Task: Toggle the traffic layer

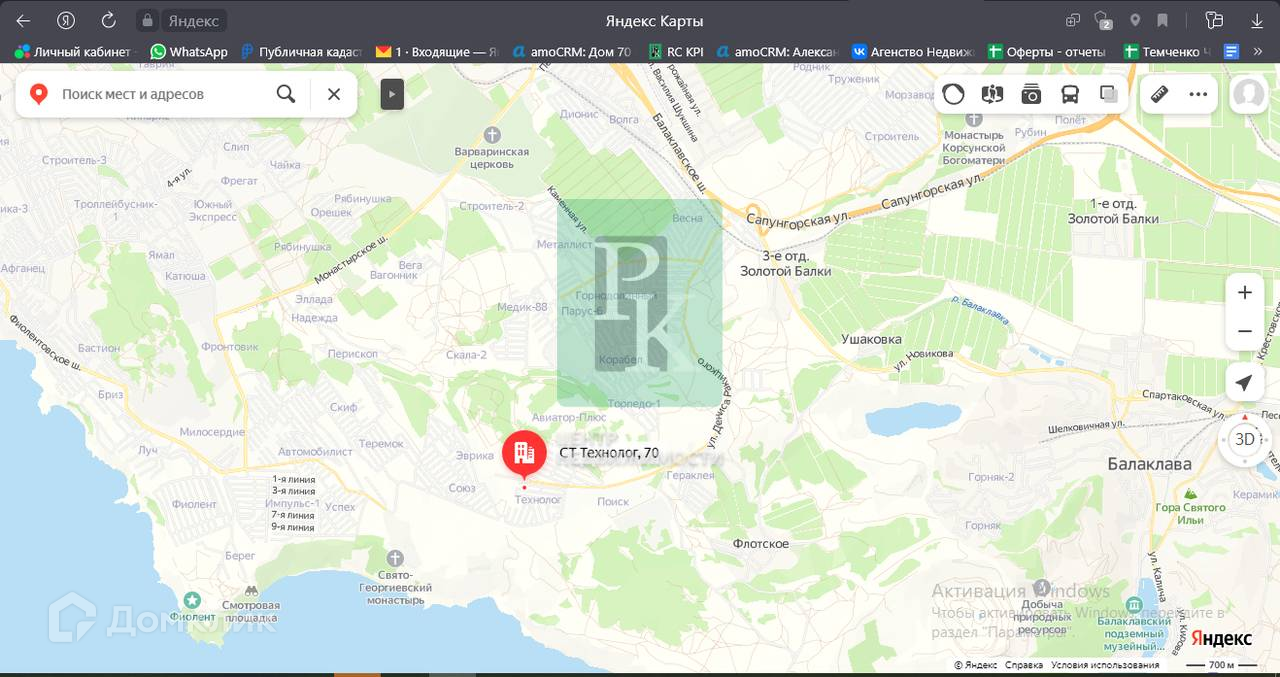Action: point(953,94)
